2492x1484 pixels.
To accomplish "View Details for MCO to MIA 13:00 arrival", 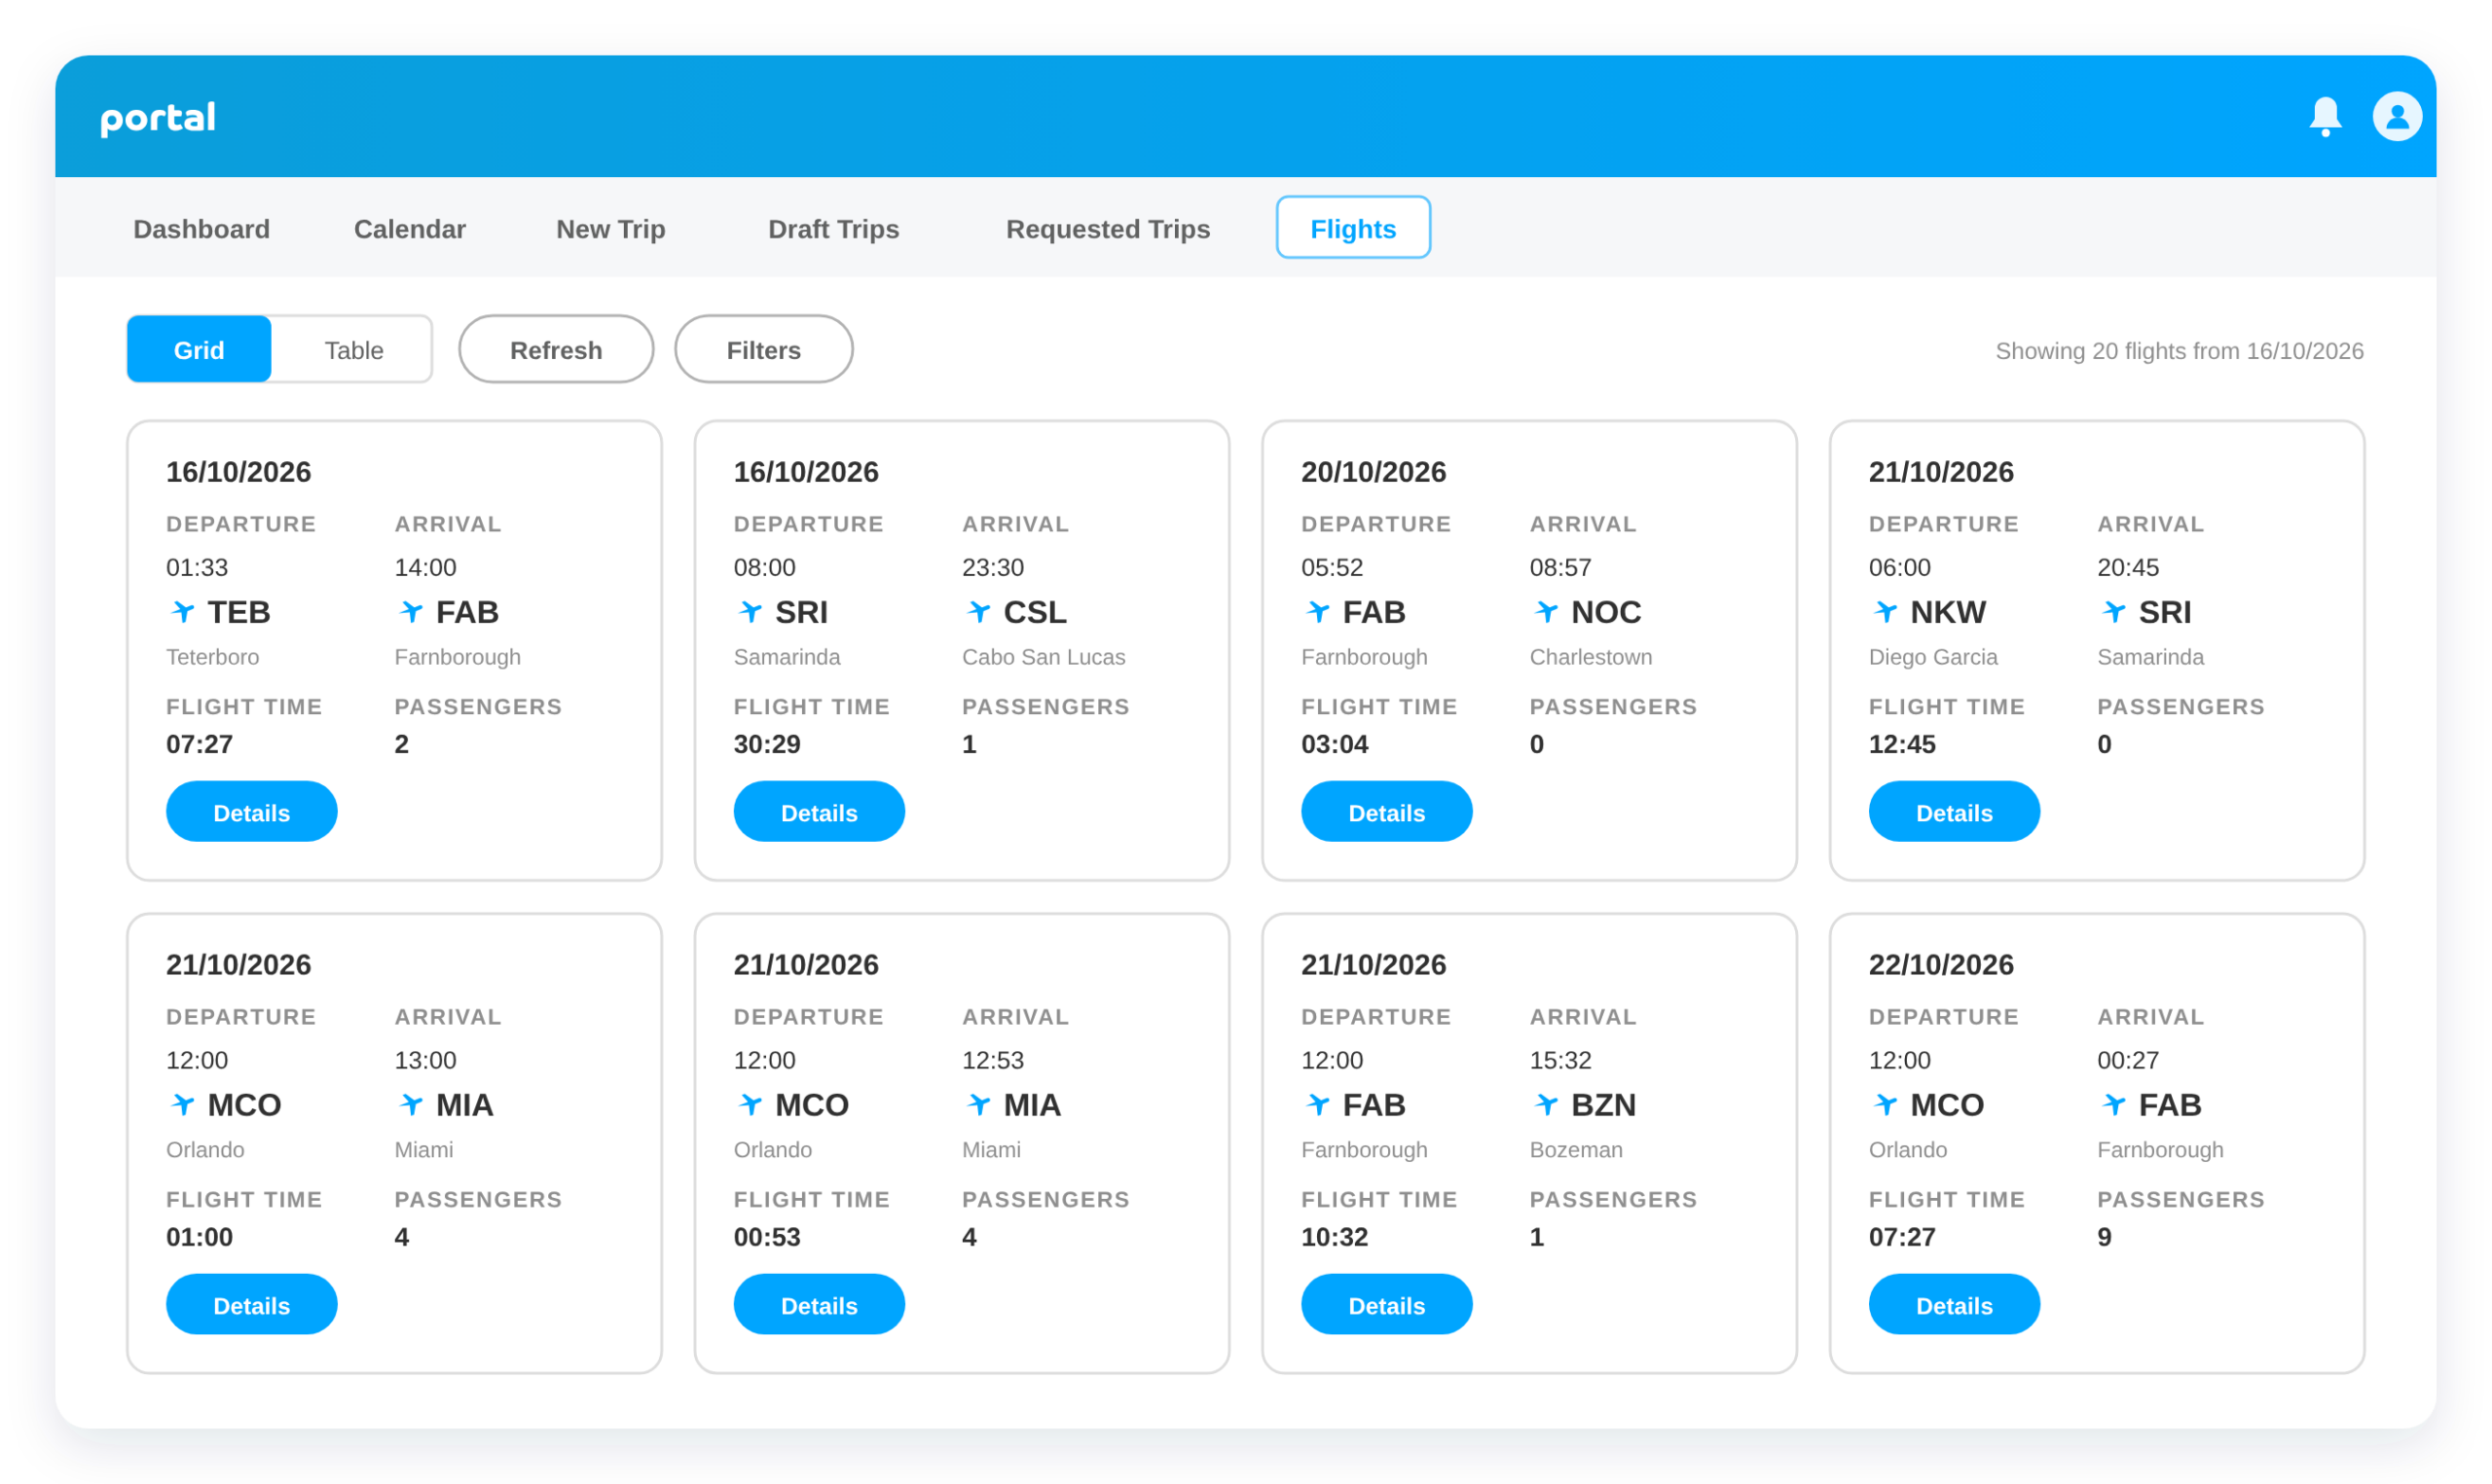I will pos(251,1305).
